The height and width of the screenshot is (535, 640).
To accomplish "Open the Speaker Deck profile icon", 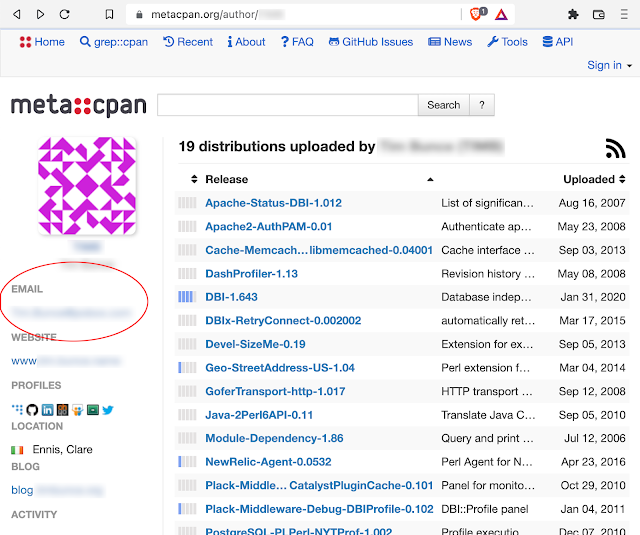I will pos(93,410).
